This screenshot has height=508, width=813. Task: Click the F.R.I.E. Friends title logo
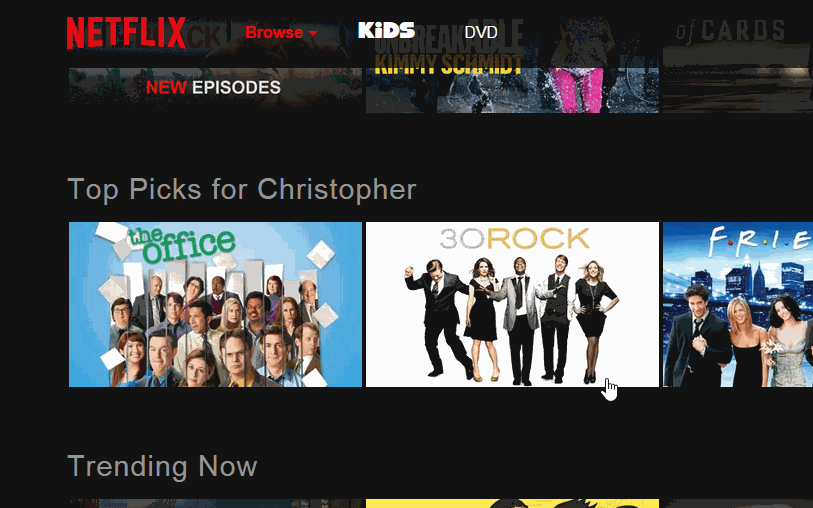point(760,238)
